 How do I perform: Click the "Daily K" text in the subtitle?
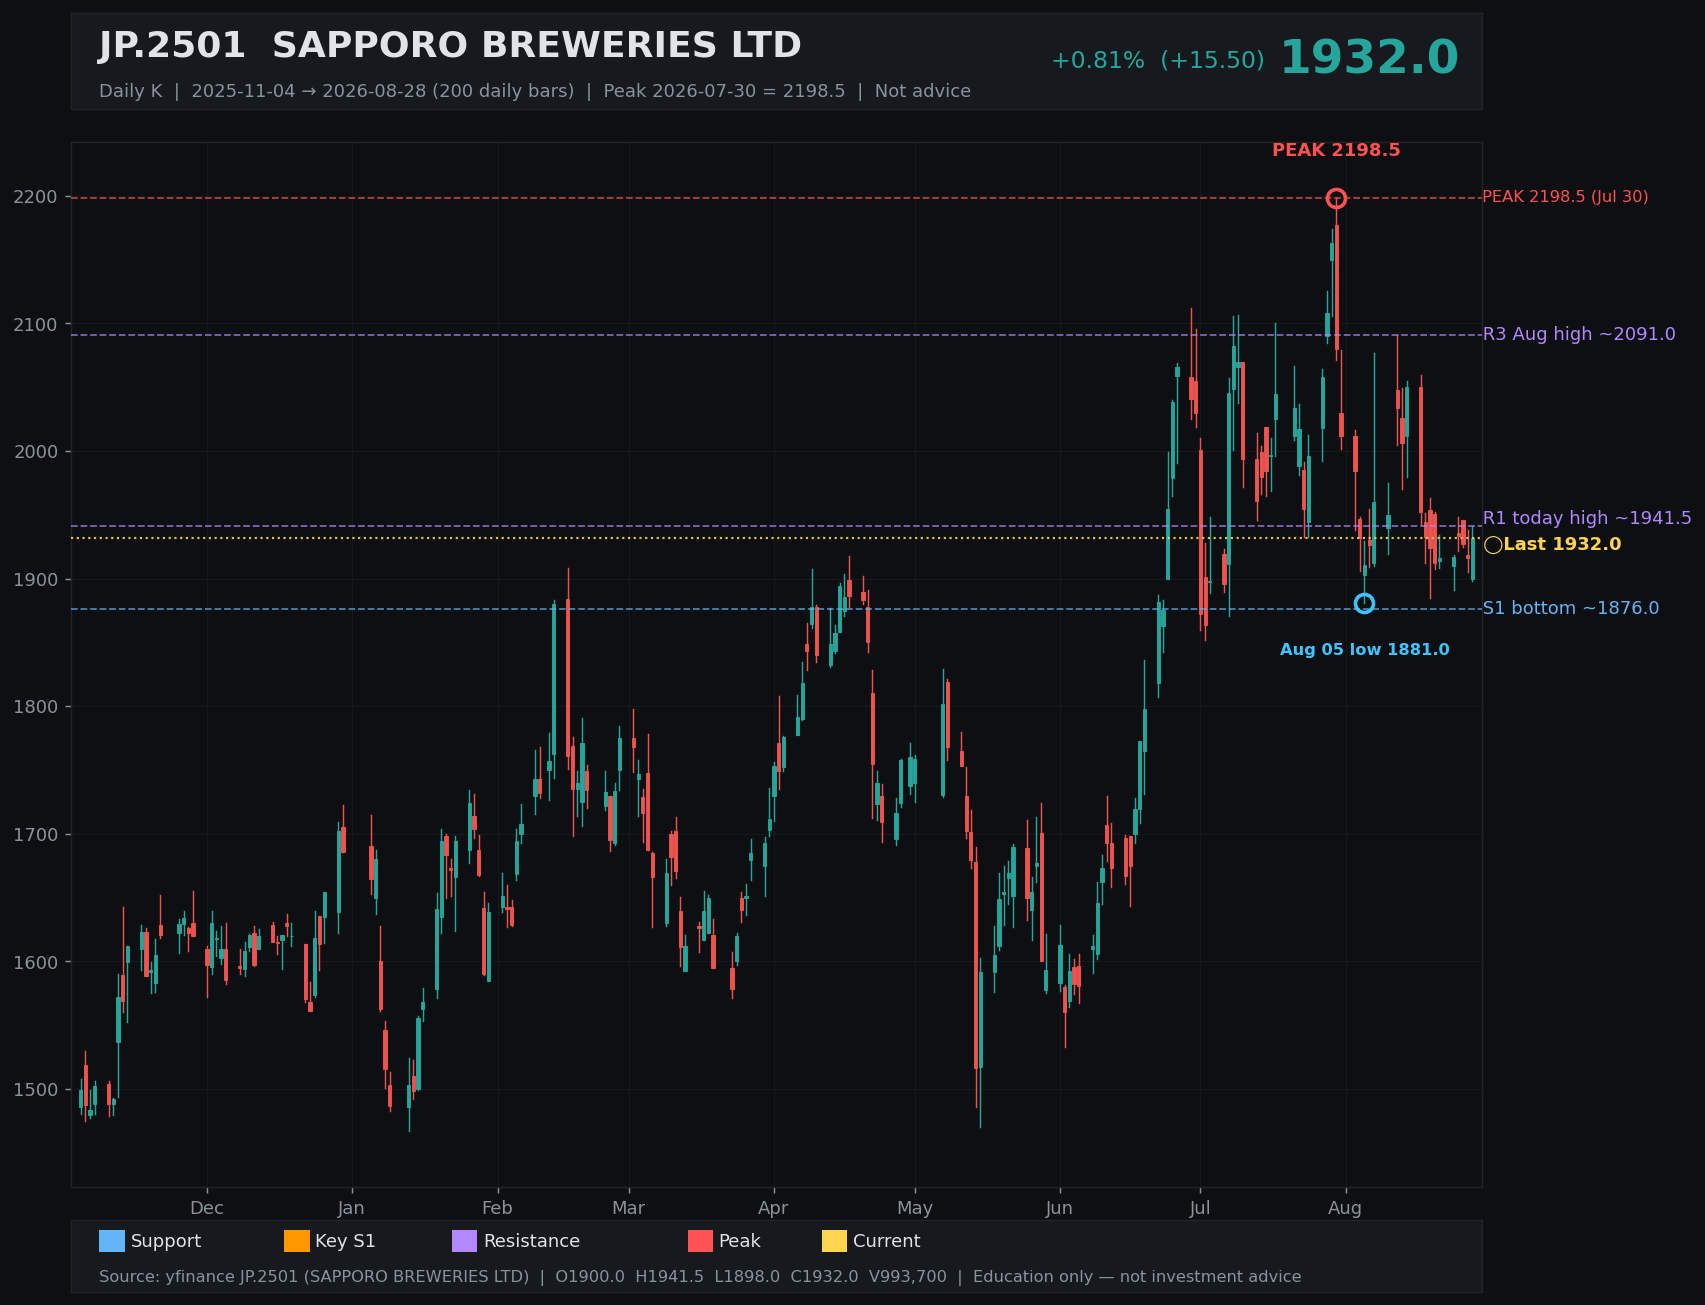pyautogui.click(x=130, y=91)
